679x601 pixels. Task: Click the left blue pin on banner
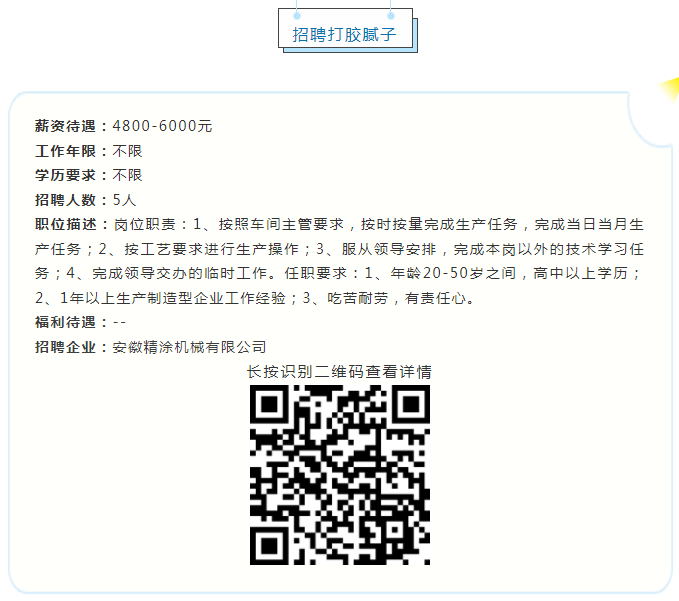click(297, 16)
